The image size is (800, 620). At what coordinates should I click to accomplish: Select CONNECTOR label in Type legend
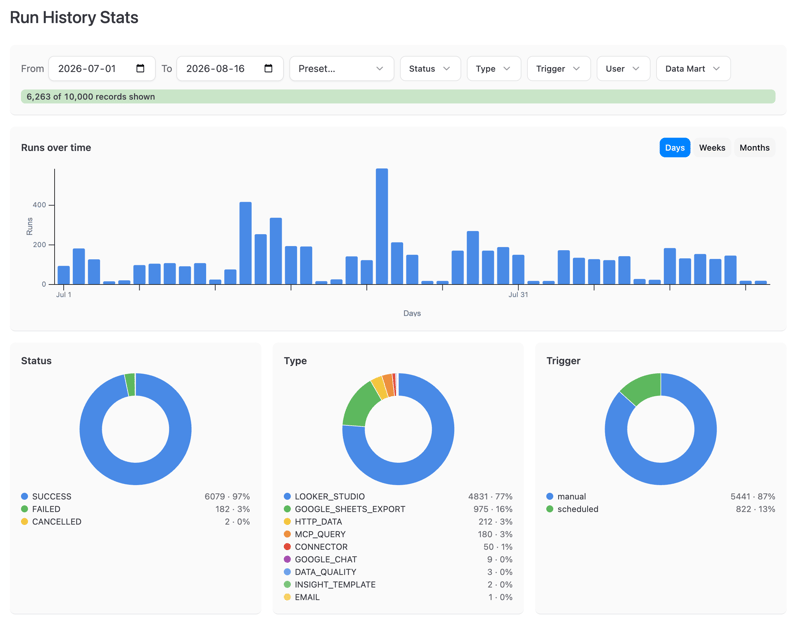click(x=321, y=547)
